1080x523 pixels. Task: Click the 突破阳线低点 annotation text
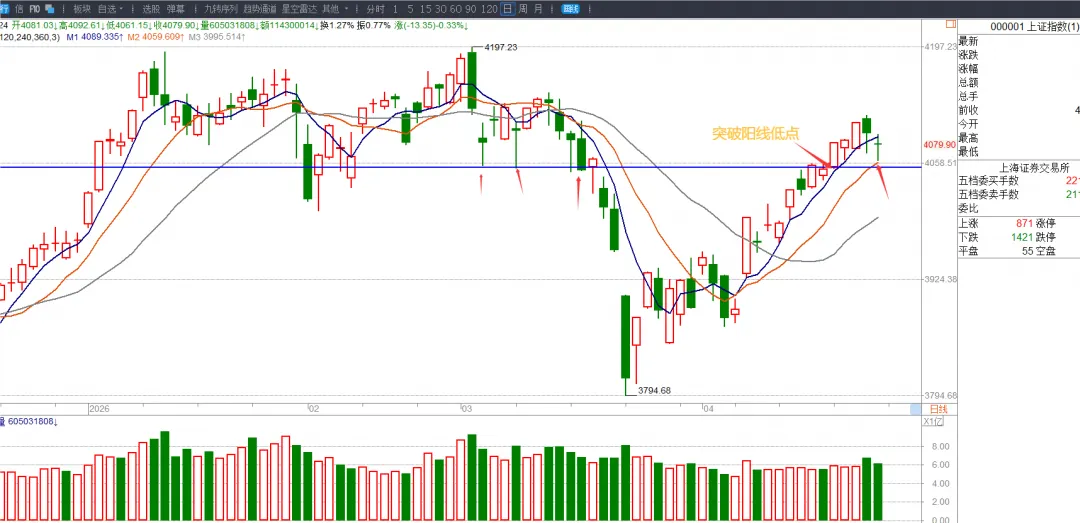(x=756, y=134)
